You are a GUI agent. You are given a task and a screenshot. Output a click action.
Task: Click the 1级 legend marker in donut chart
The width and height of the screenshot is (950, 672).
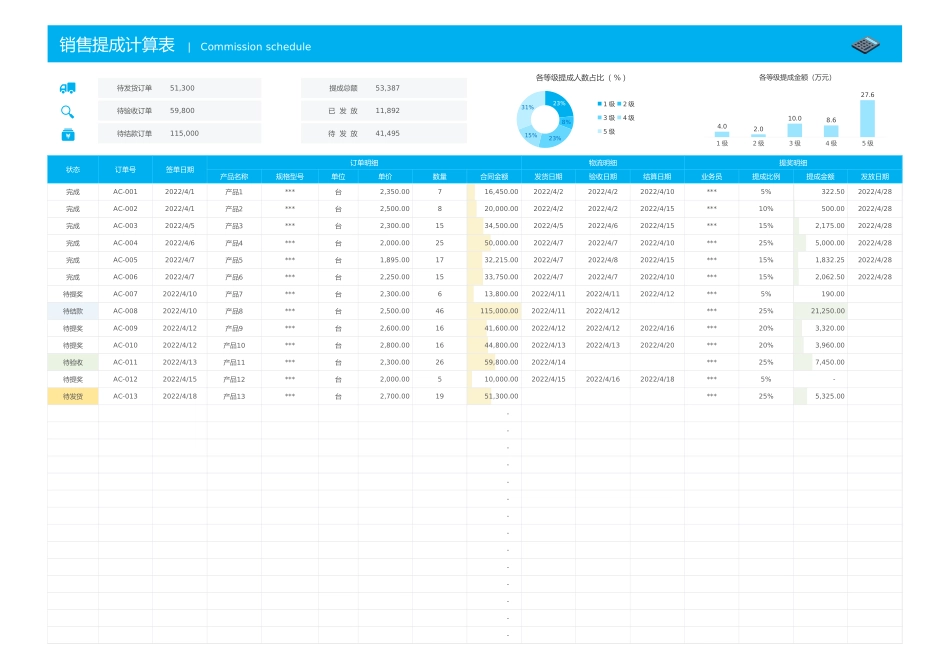tap(600, 104)
